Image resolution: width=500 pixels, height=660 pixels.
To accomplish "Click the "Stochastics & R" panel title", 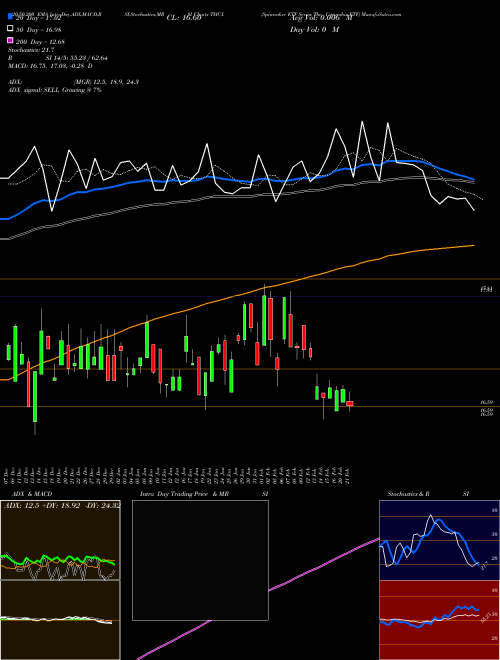I will click(408, 494).
